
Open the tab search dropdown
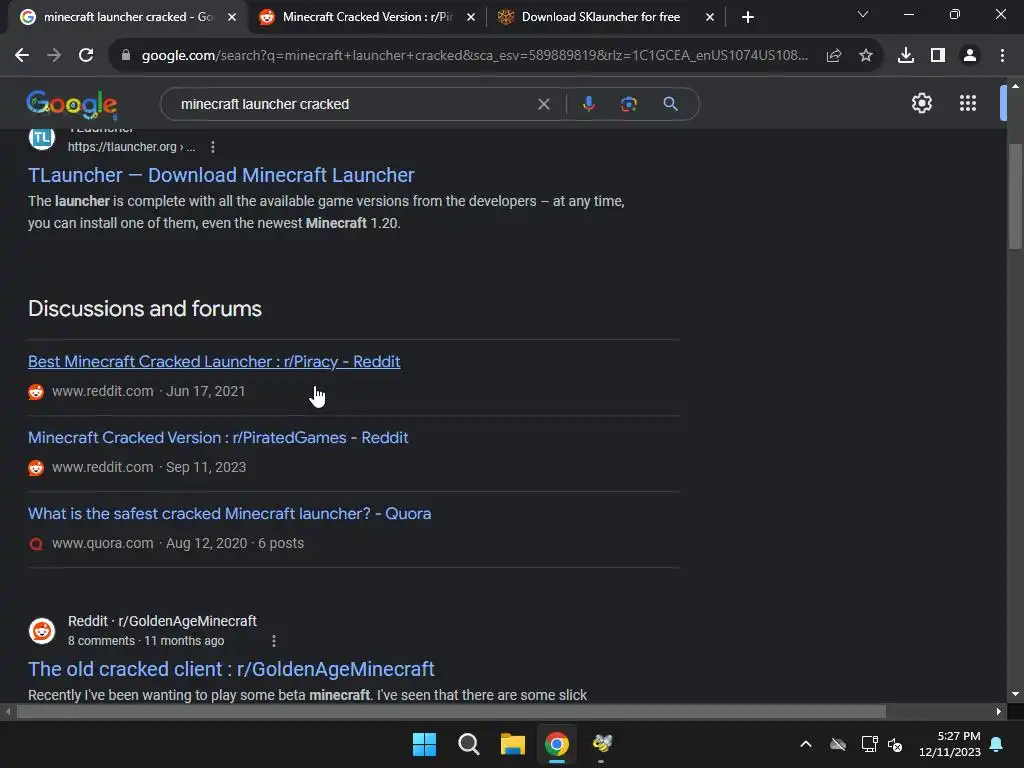pos(863,14)
